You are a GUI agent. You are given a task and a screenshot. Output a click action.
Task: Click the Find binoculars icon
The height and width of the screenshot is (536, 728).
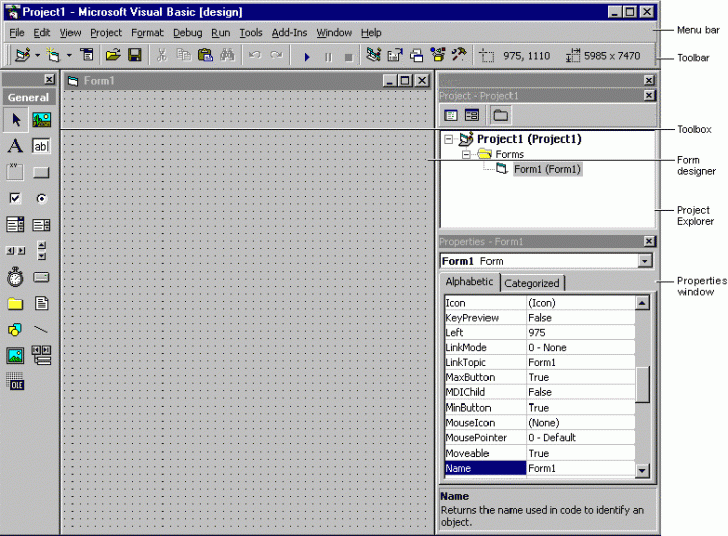[227, 56]
